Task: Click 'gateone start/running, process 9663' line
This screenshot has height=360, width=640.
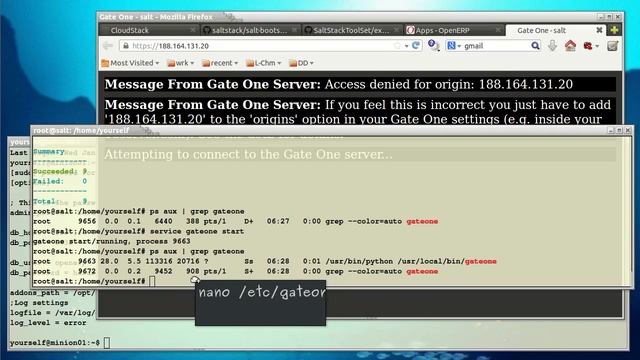Action: point(111,241)
